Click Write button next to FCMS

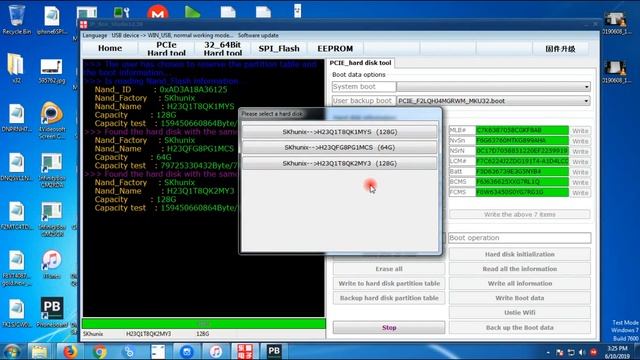(580, 193)
